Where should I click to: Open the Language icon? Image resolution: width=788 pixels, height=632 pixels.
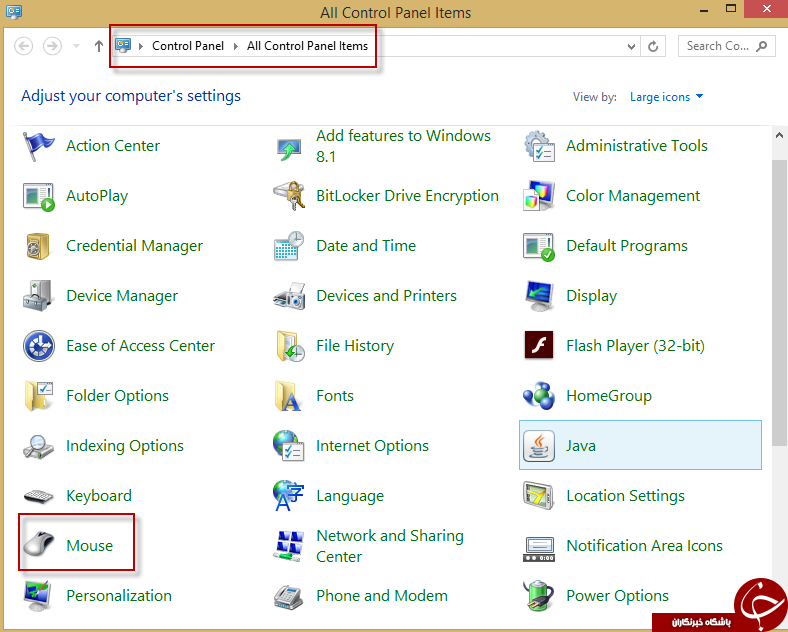point(288,496)
